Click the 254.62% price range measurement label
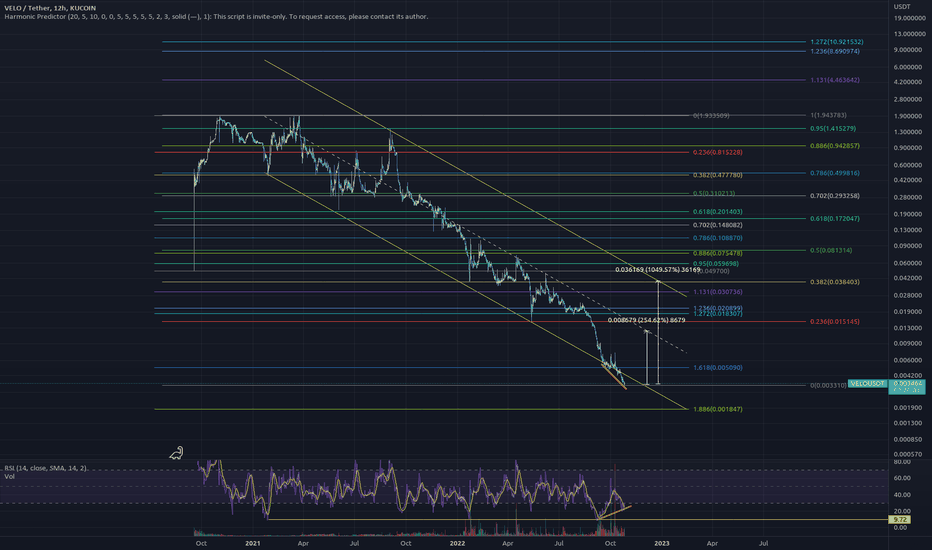This screenshot has width=932, height=550. [646, 320]
